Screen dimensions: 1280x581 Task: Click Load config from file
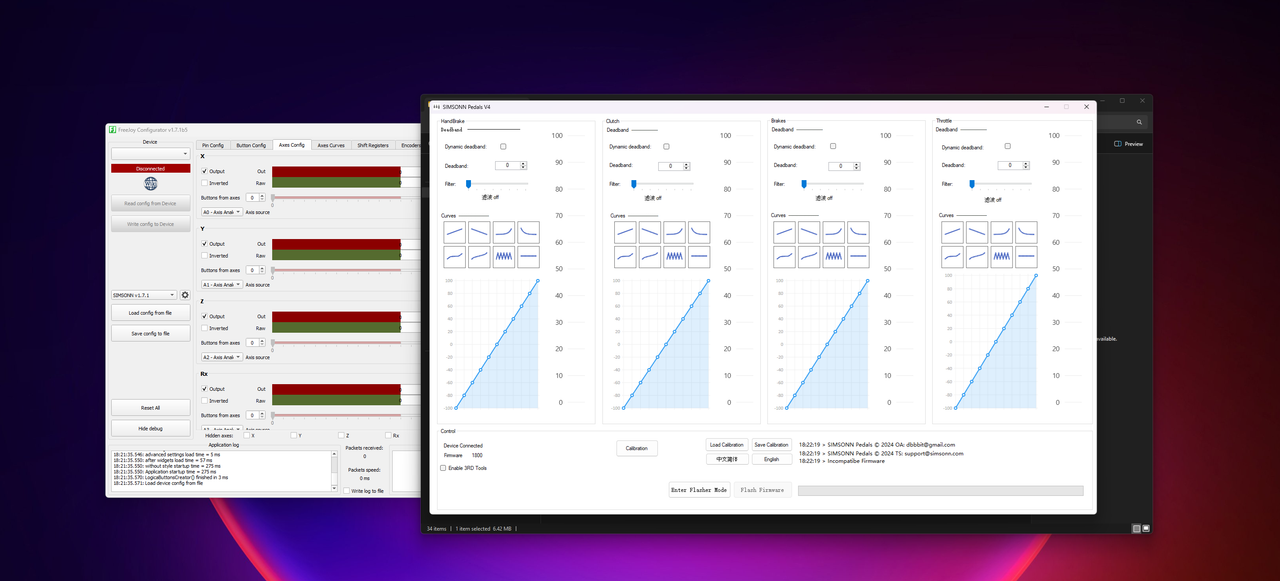[x=151, y=313]
